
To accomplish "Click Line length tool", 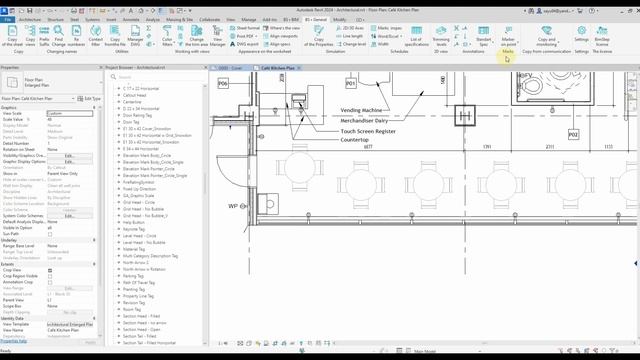I will pos(349,36).
